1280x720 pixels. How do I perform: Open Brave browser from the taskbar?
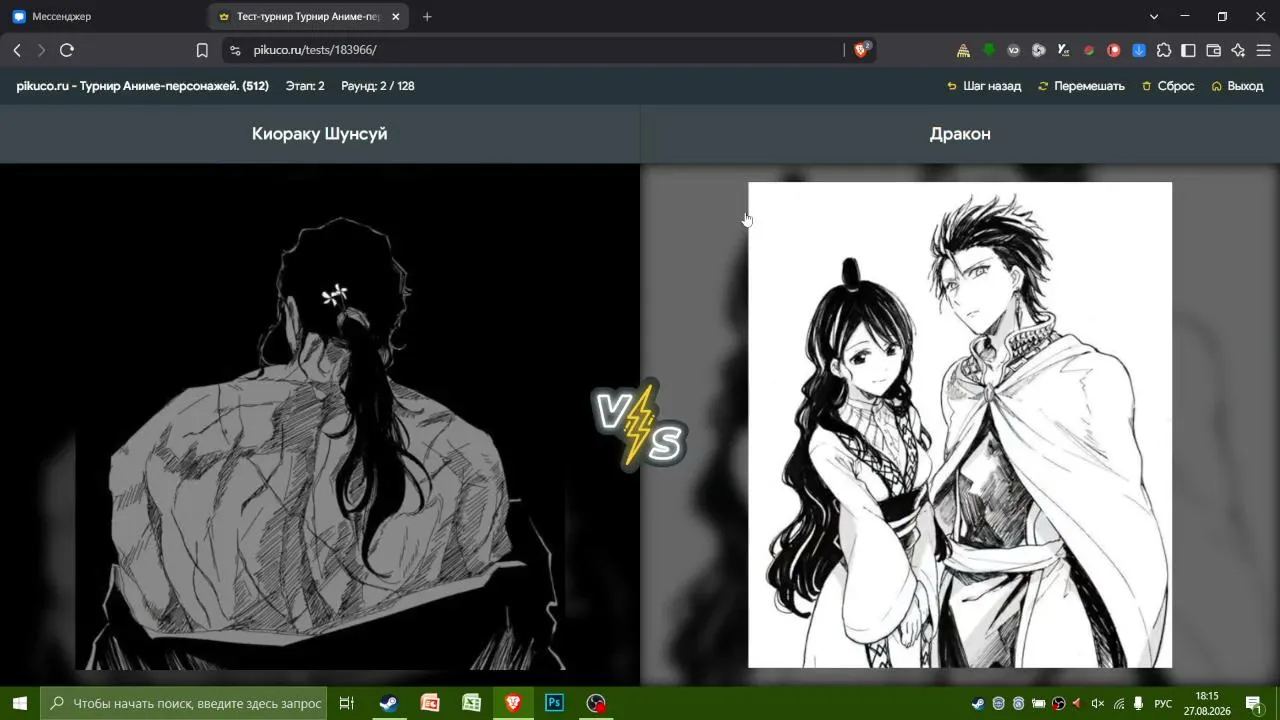(x=513, y=703)
